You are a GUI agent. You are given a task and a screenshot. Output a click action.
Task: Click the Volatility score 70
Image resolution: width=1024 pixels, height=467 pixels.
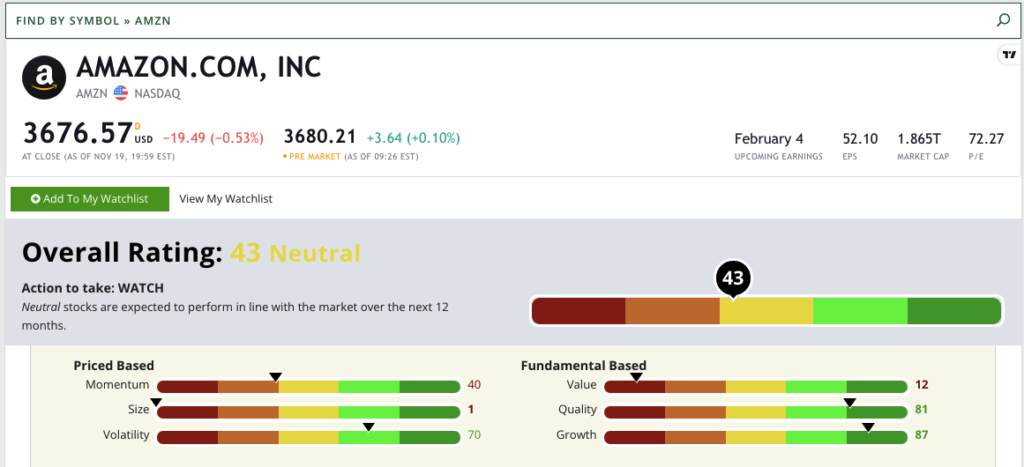[x=474, y=435]
